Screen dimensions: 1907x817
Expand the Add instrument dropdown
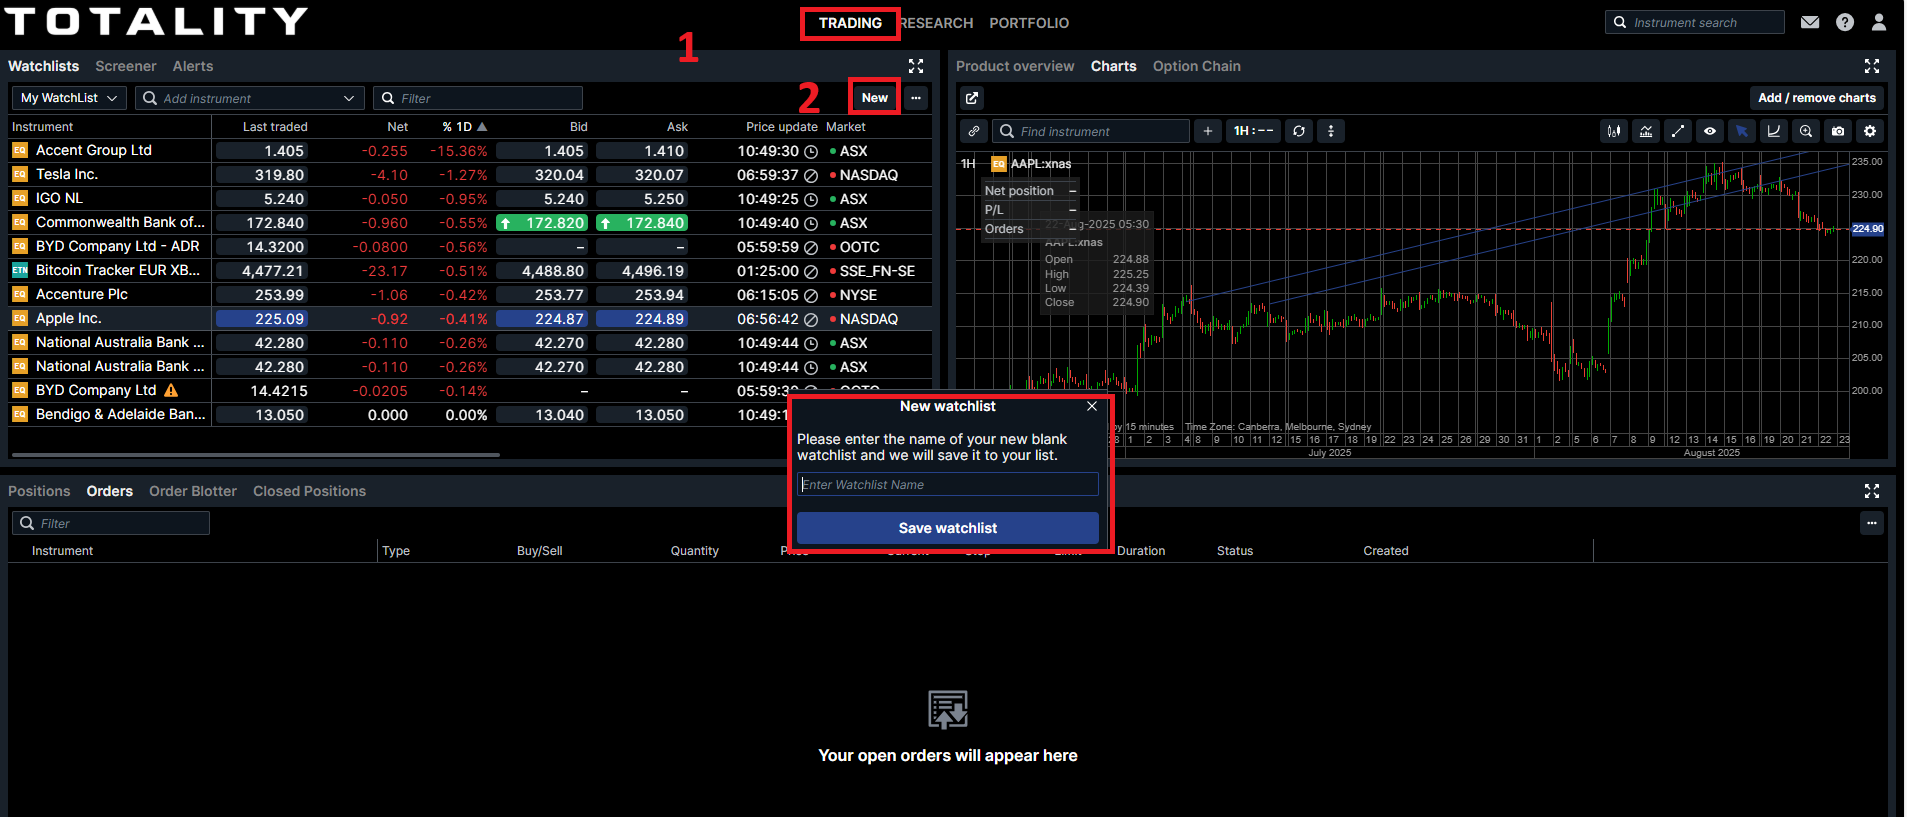click(x=349, y=98)
